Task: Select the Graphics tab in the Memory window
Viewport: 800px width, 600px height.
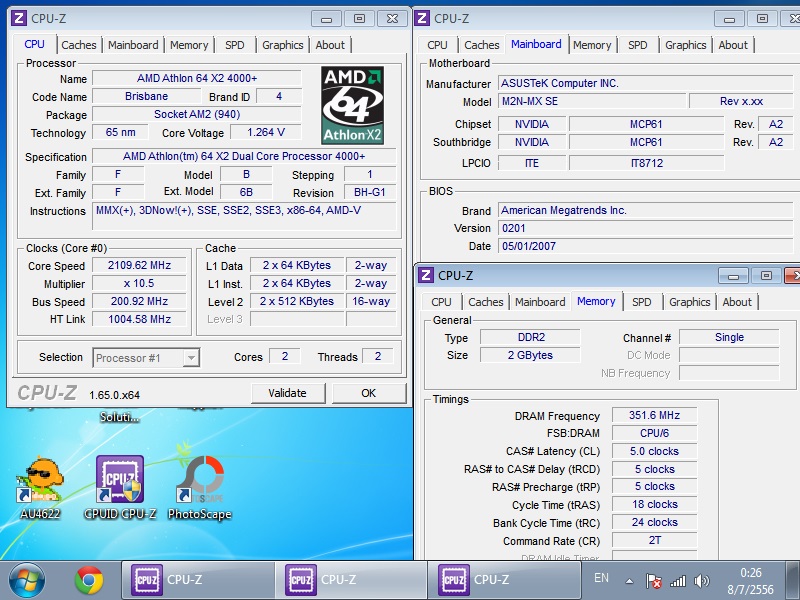Action: coord(690,302)
